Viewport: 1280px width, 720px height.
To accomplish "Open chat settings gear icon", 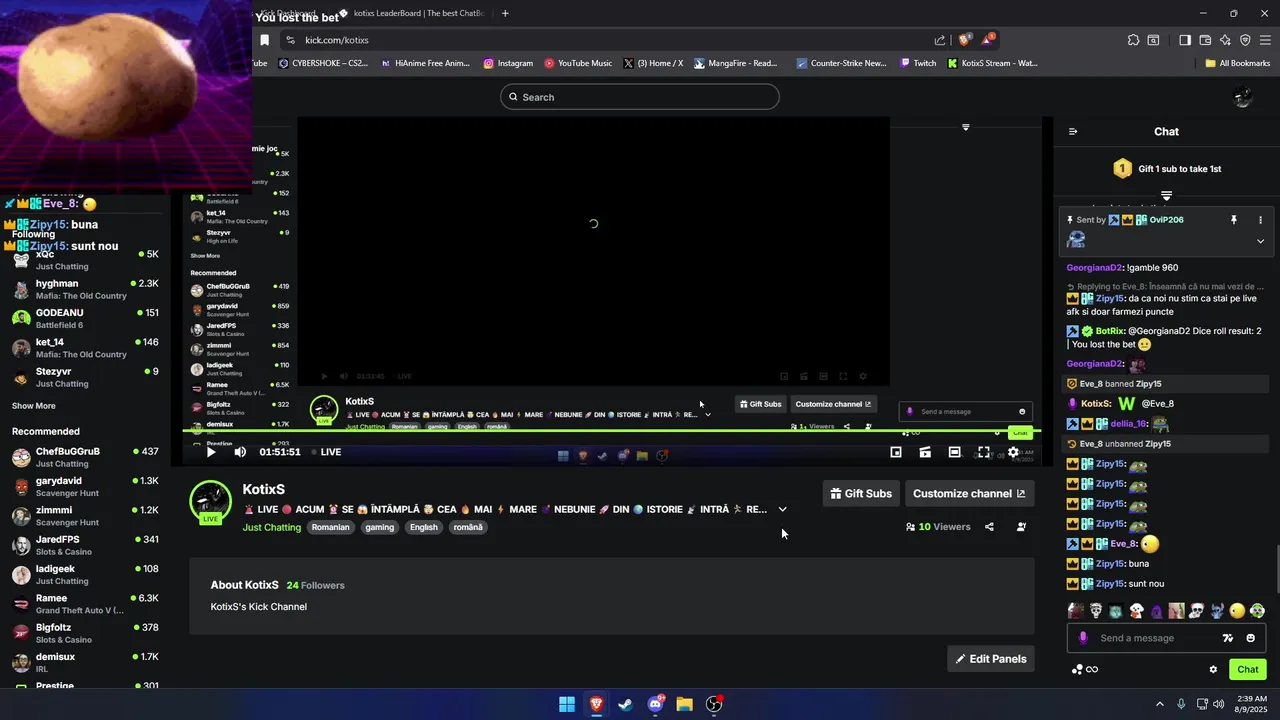I will [1213, 670].
